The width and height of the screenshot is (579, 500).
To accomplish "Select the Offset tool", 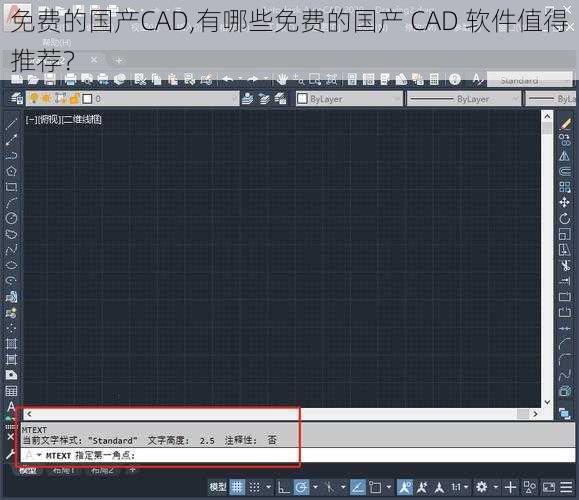I will point(565,171).
